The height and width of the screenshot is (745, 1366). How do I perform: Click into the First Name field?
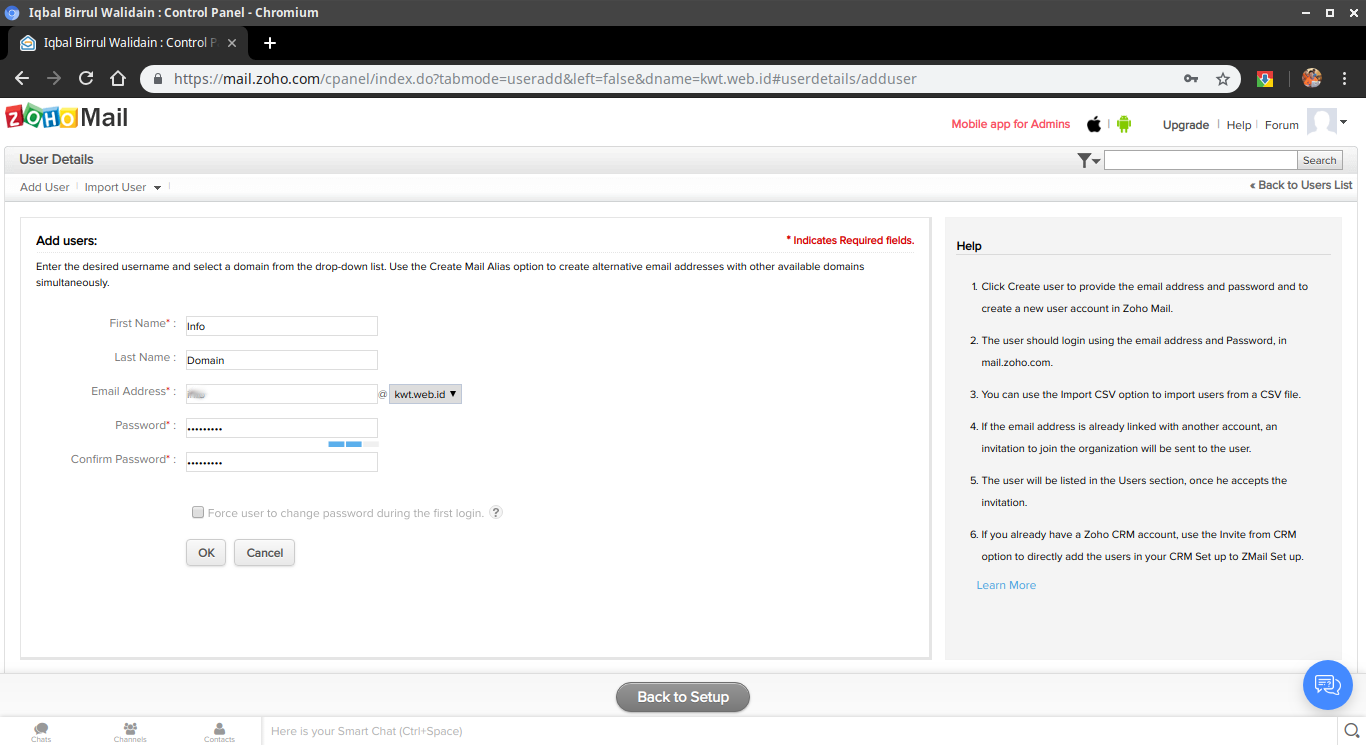[281, 326]
